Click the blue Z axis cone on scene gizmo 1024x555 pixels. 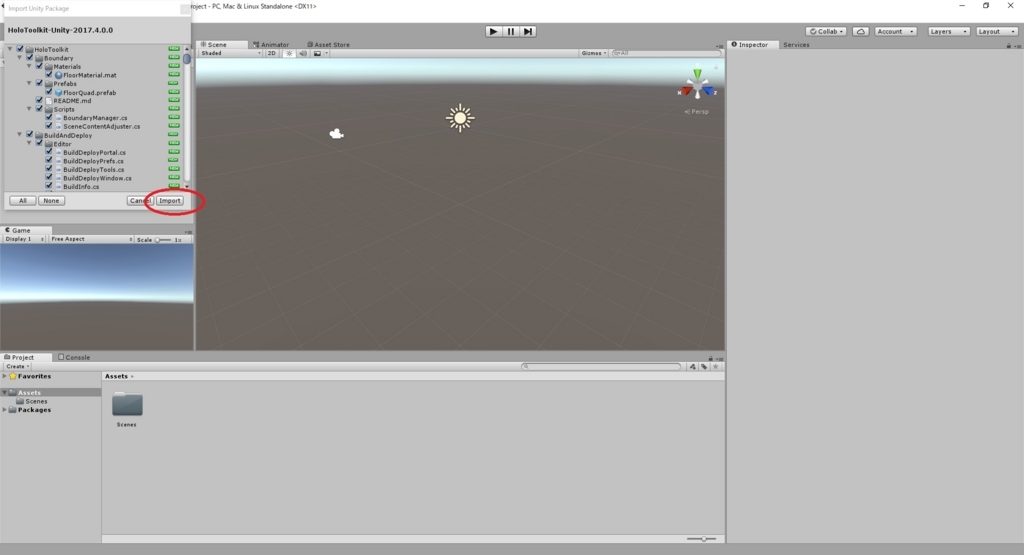(x=709, y=91)
